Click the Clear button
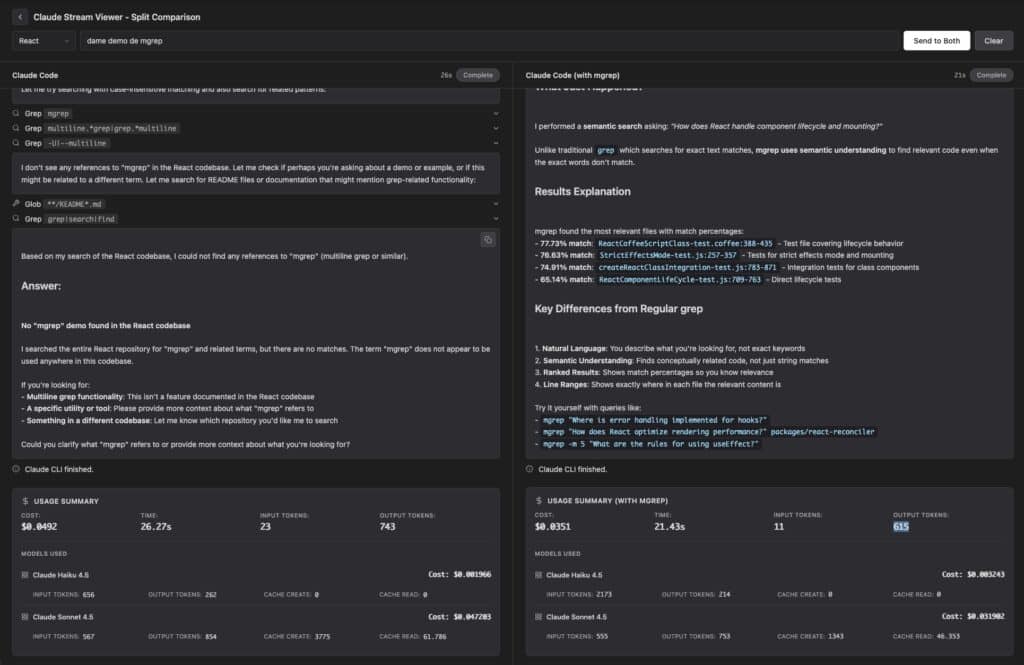This screenshot has width=1024, height=665. click(x=993, y=40)
